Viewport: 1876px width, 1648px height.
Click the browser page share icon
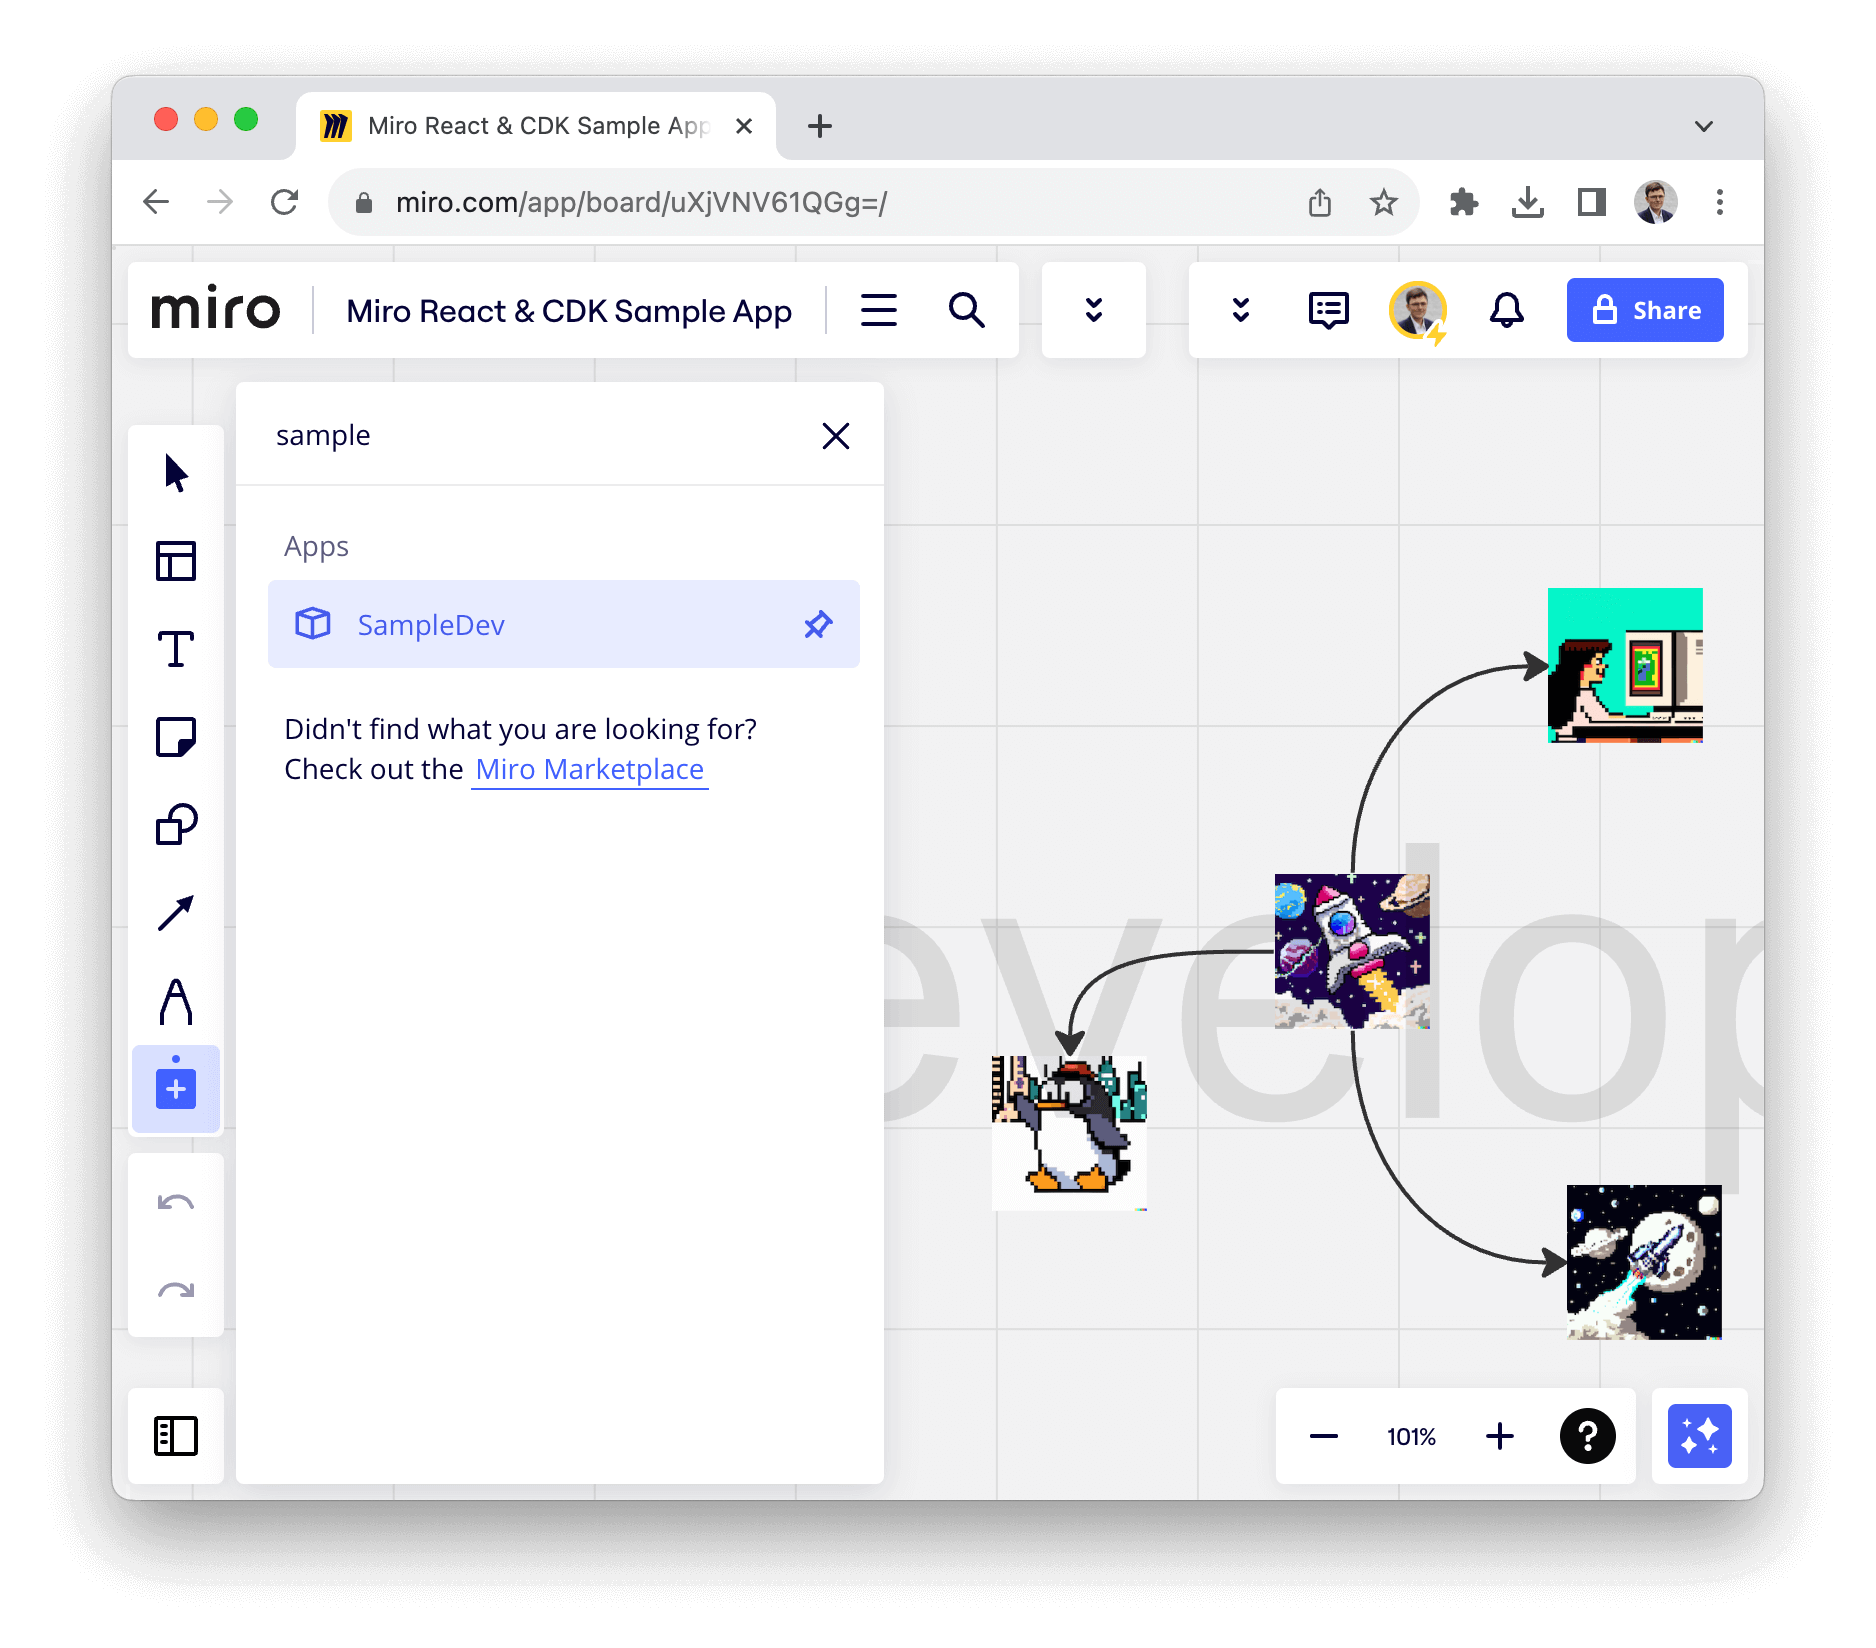pyautogui.click(x=1320, y=203)
